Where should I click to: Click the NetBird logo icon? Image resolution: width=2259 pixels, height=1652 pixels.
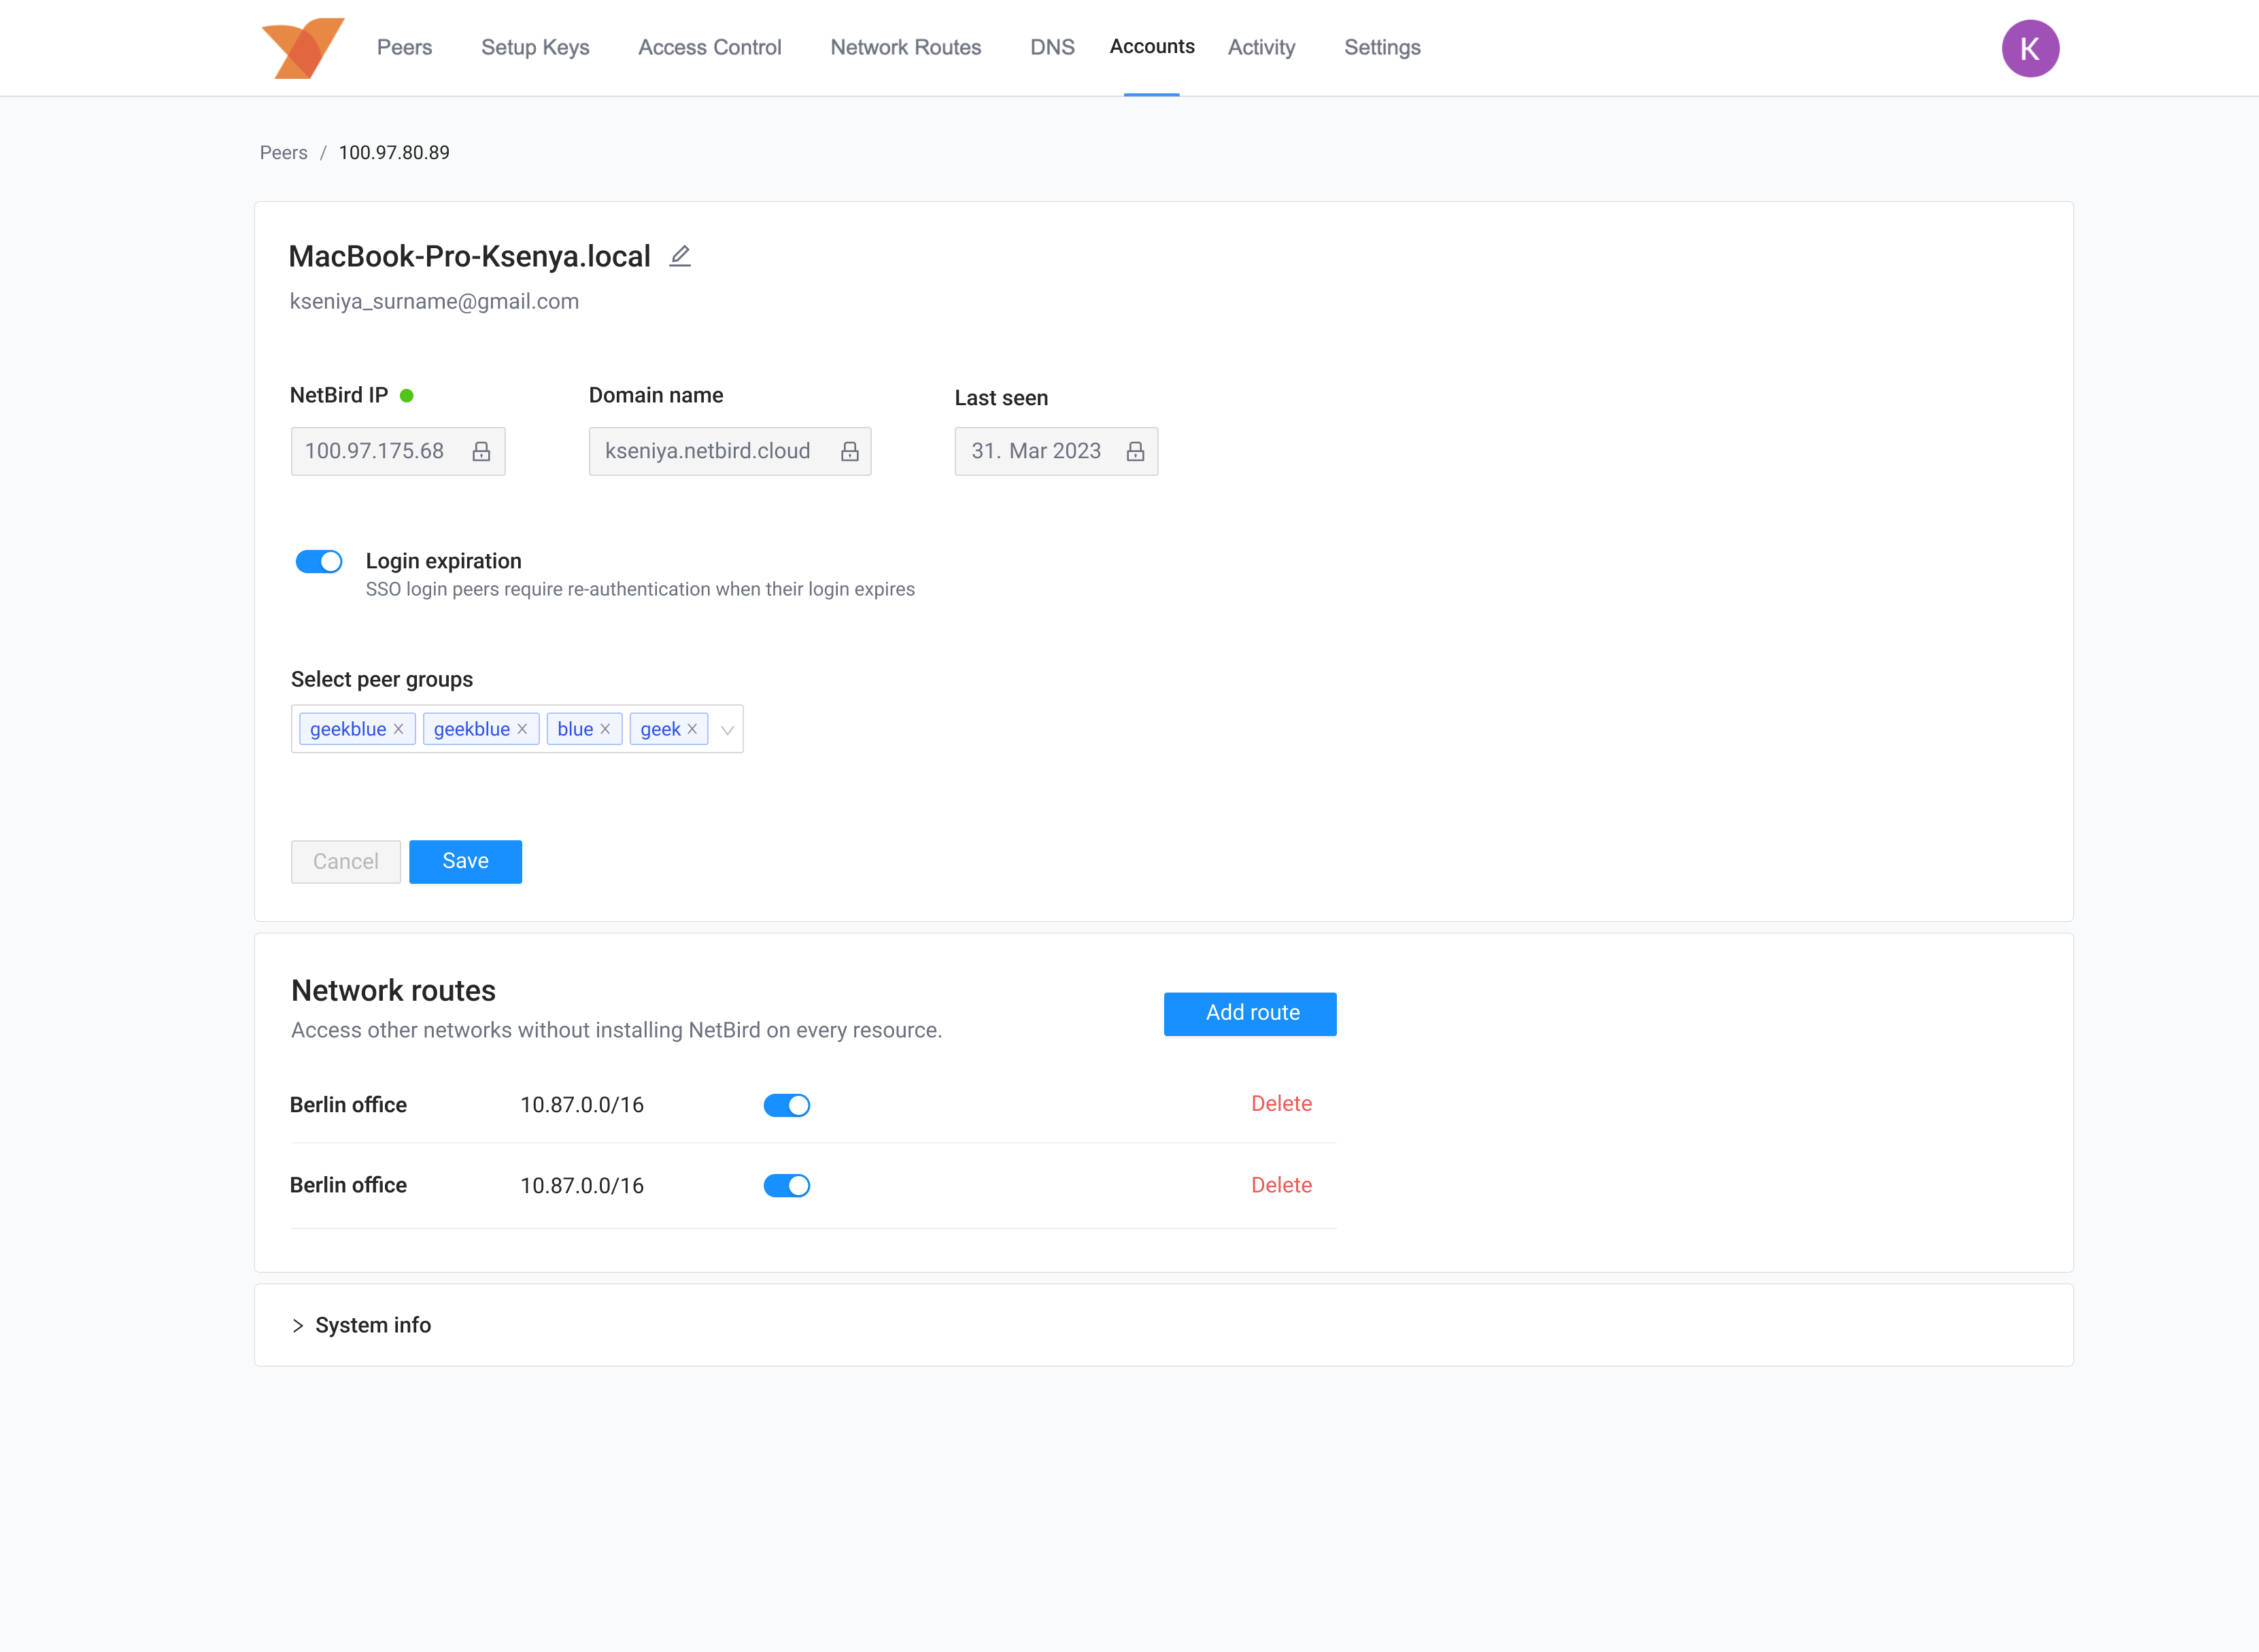pos(300,47)
